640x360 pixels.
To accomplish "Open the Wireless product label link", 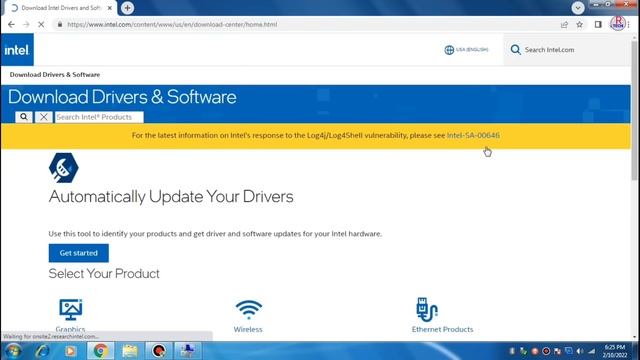I will 248,329.
